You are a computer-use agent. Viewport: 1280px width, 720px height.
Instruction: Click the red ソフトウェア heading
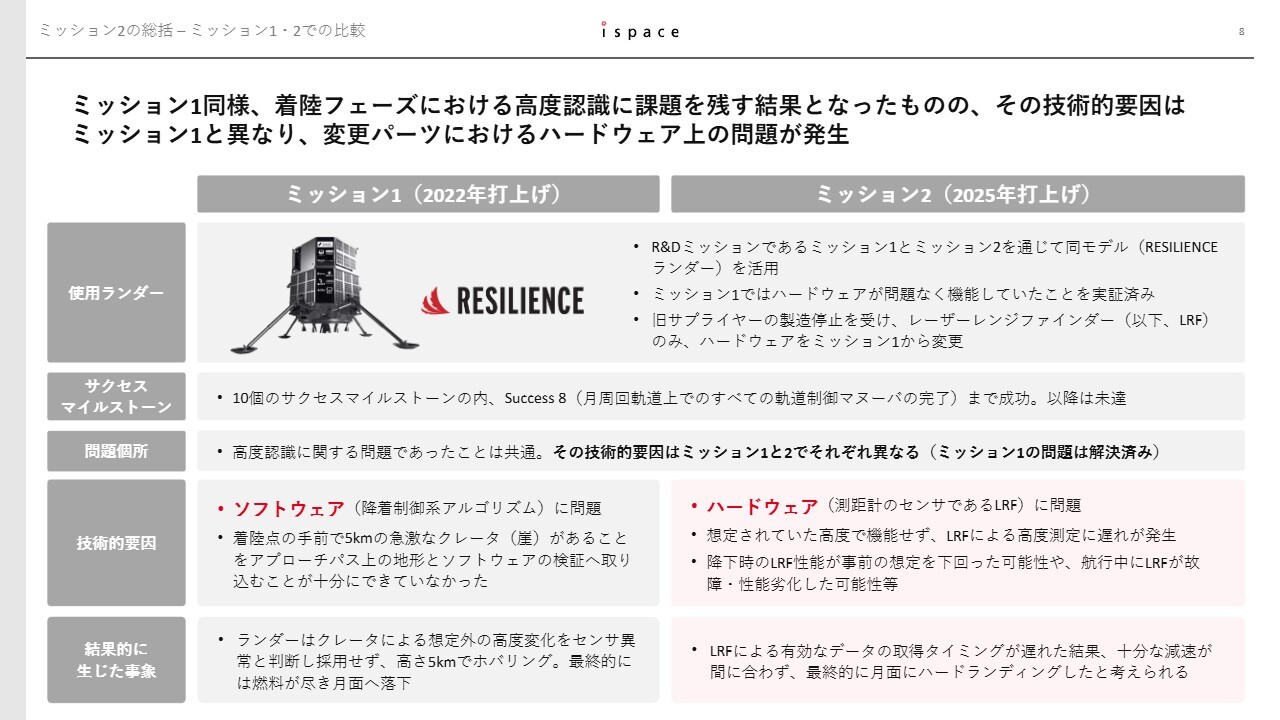(x=289, y=508)
